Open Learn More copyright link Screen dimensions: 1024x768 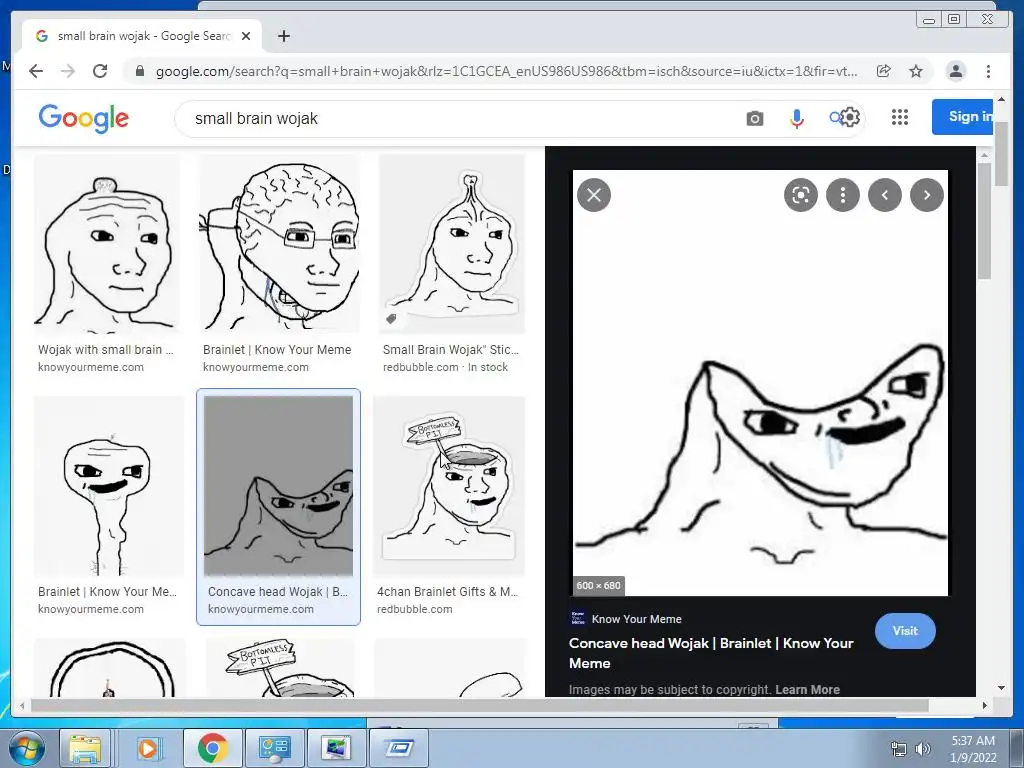(x=807, y=690)
